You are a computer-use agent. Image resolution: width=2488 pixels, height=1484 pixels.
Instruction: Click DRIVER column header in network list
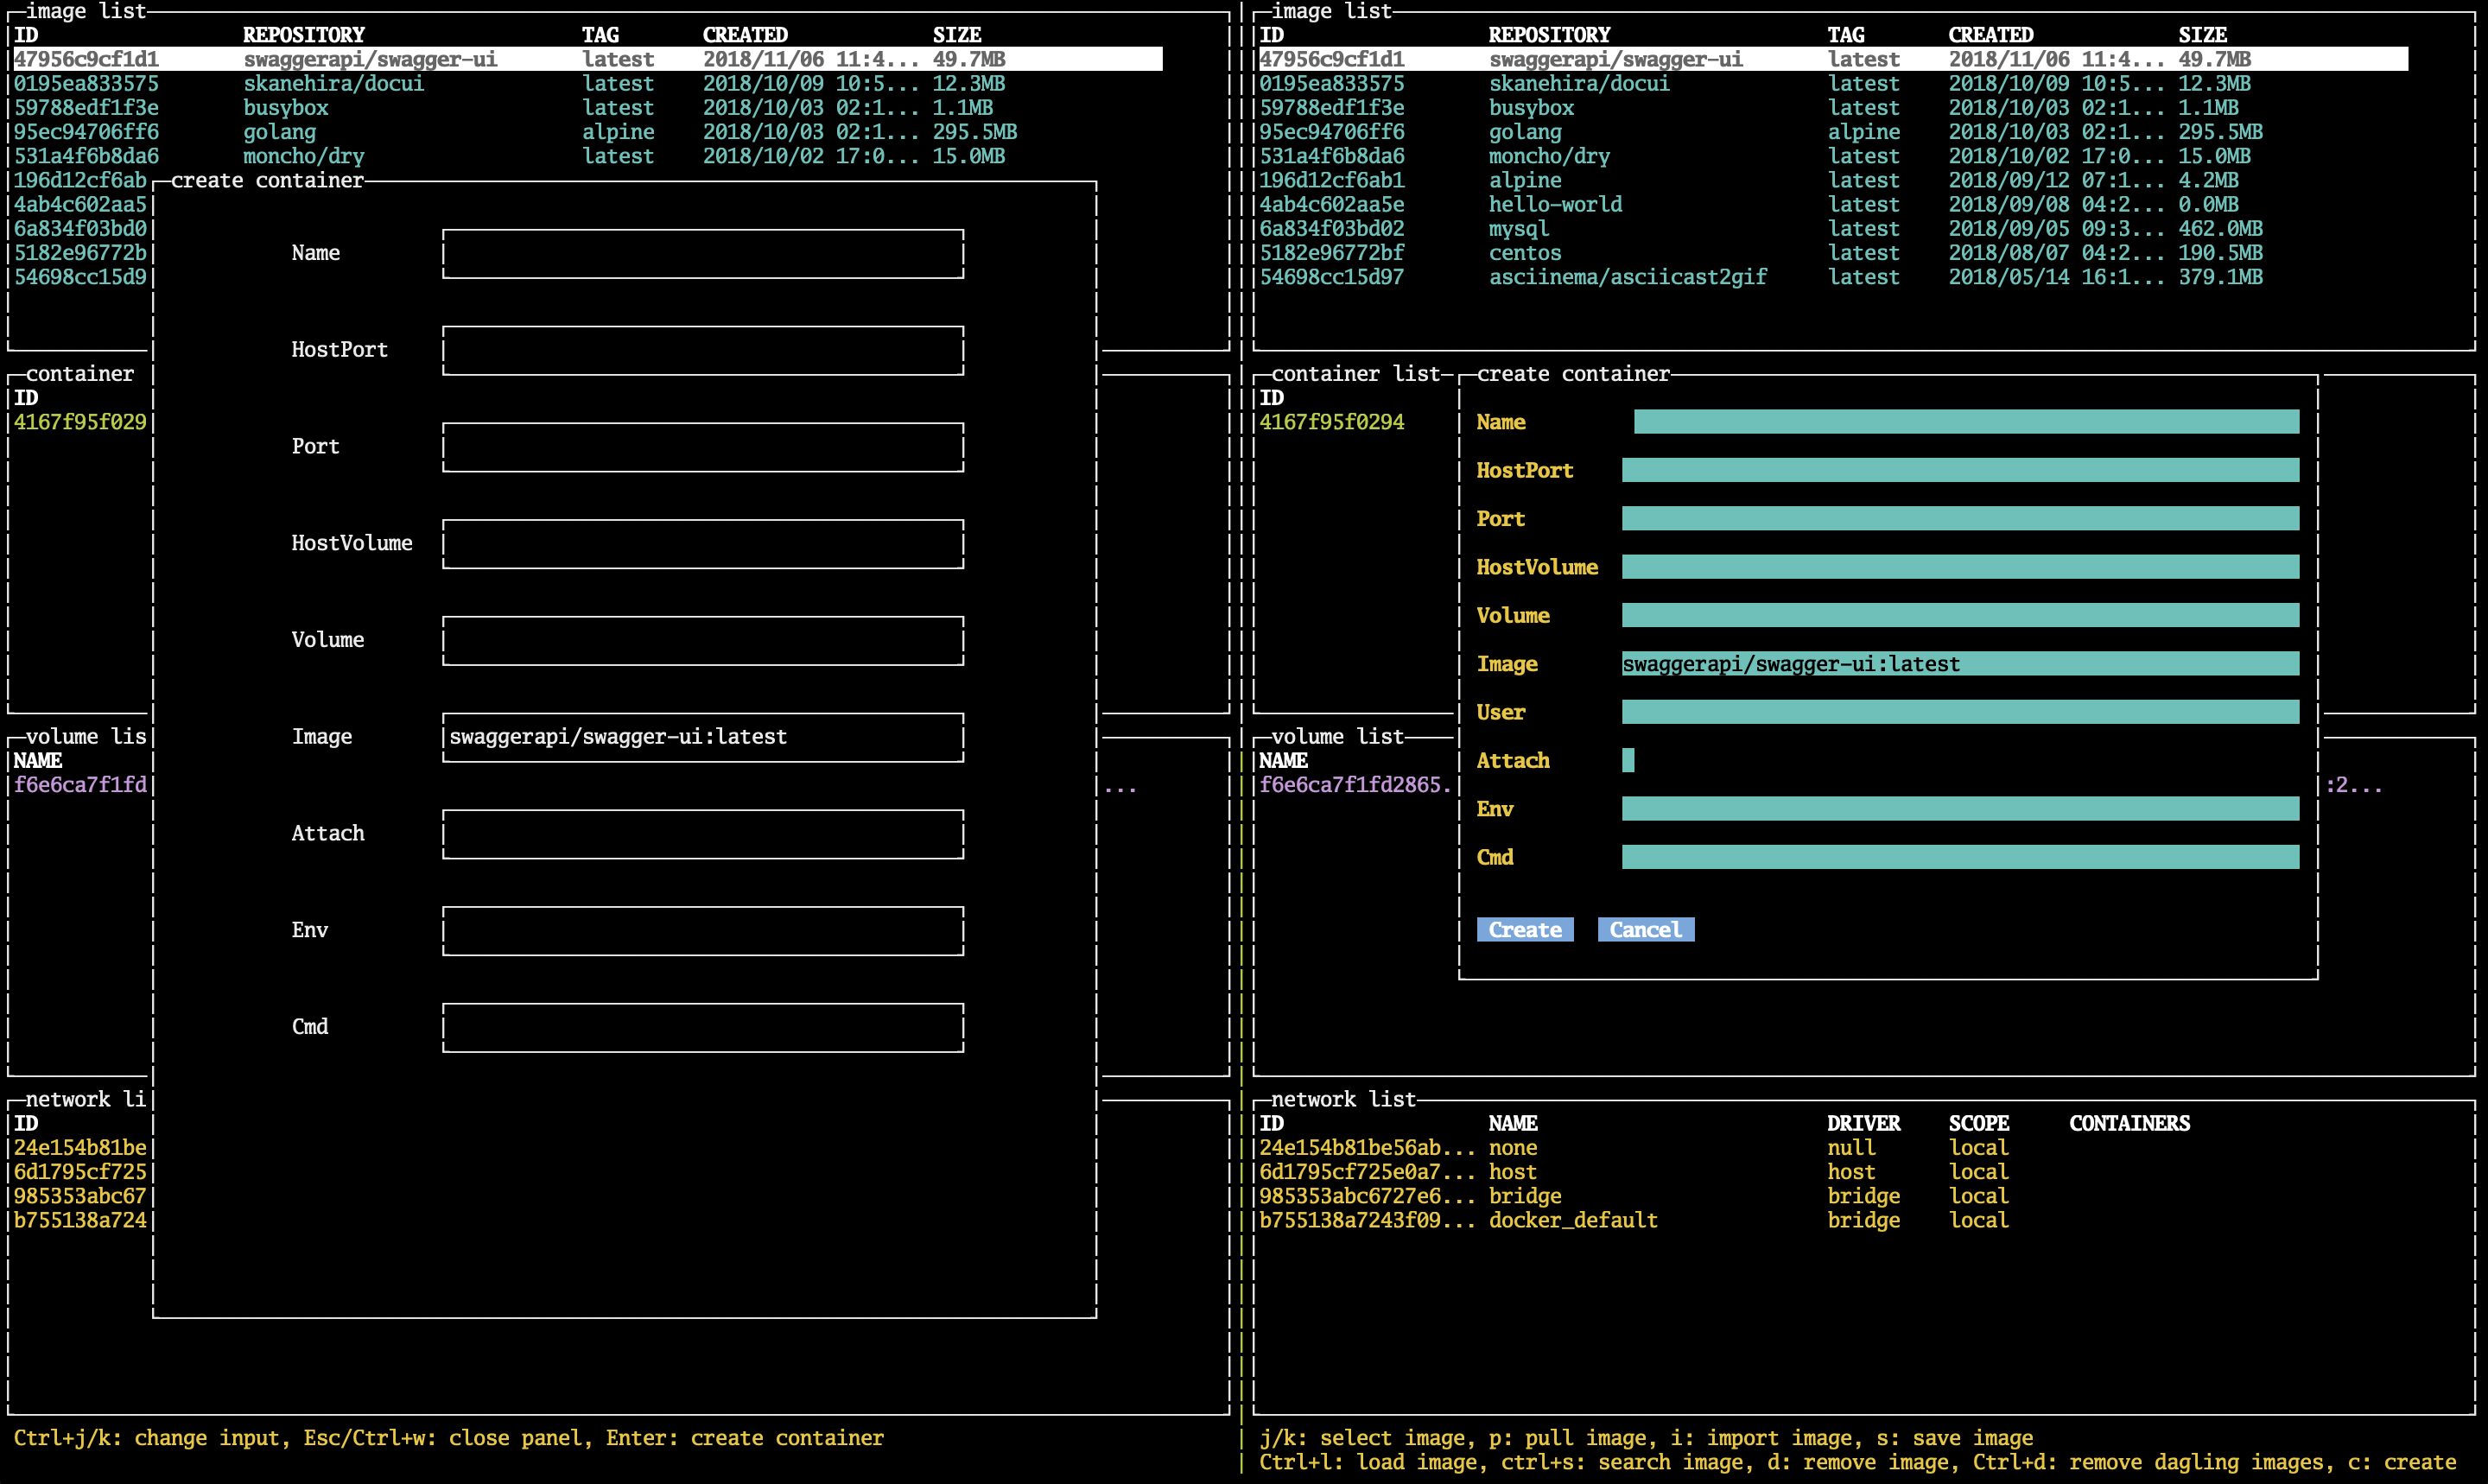coord(1864,1123)
